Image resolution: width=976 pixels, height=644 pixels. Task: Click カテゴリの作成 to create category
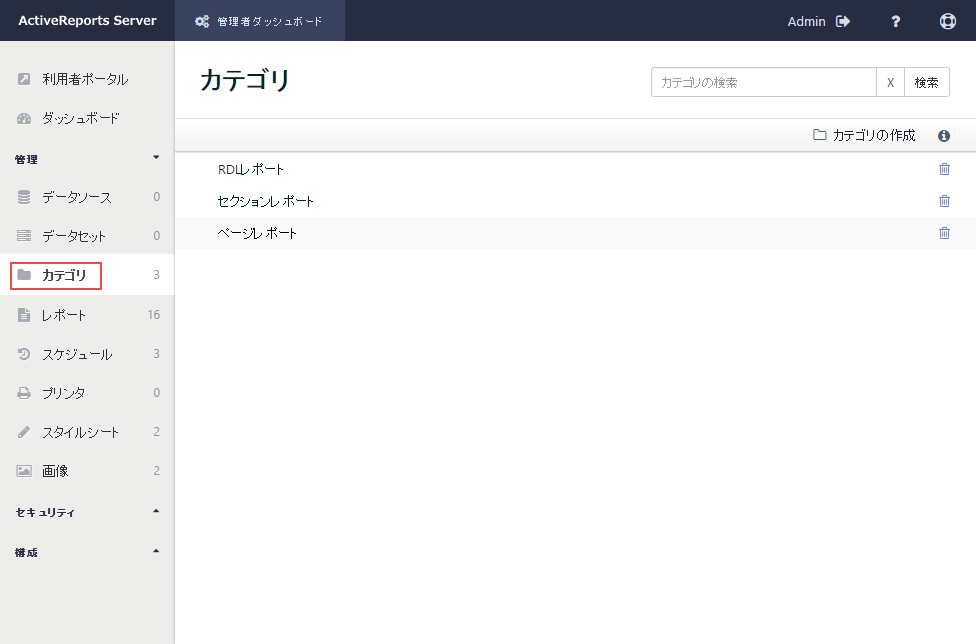point(864,136)
